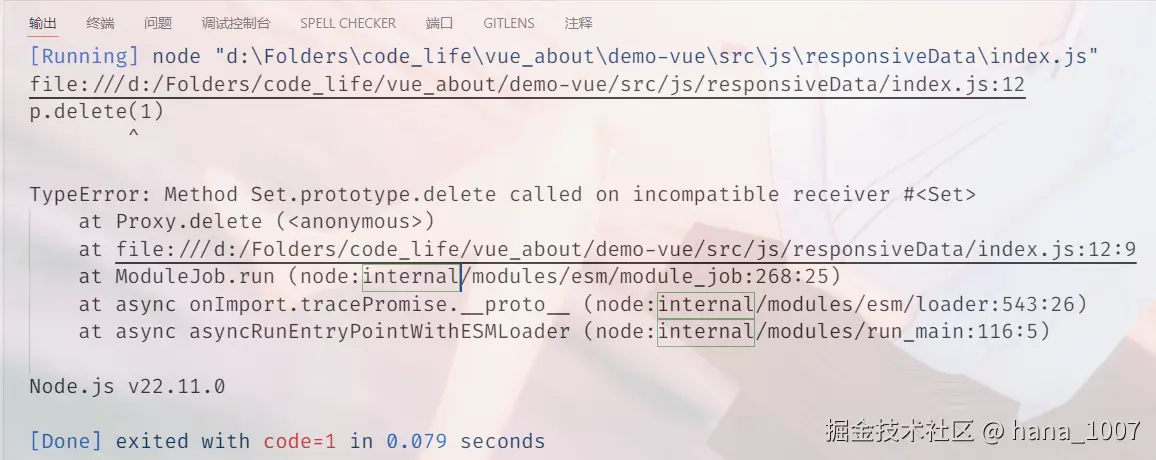Switch to the 调试控制台 tab
The width and height of the screenshot is (1156, 460).
(235, 23)
